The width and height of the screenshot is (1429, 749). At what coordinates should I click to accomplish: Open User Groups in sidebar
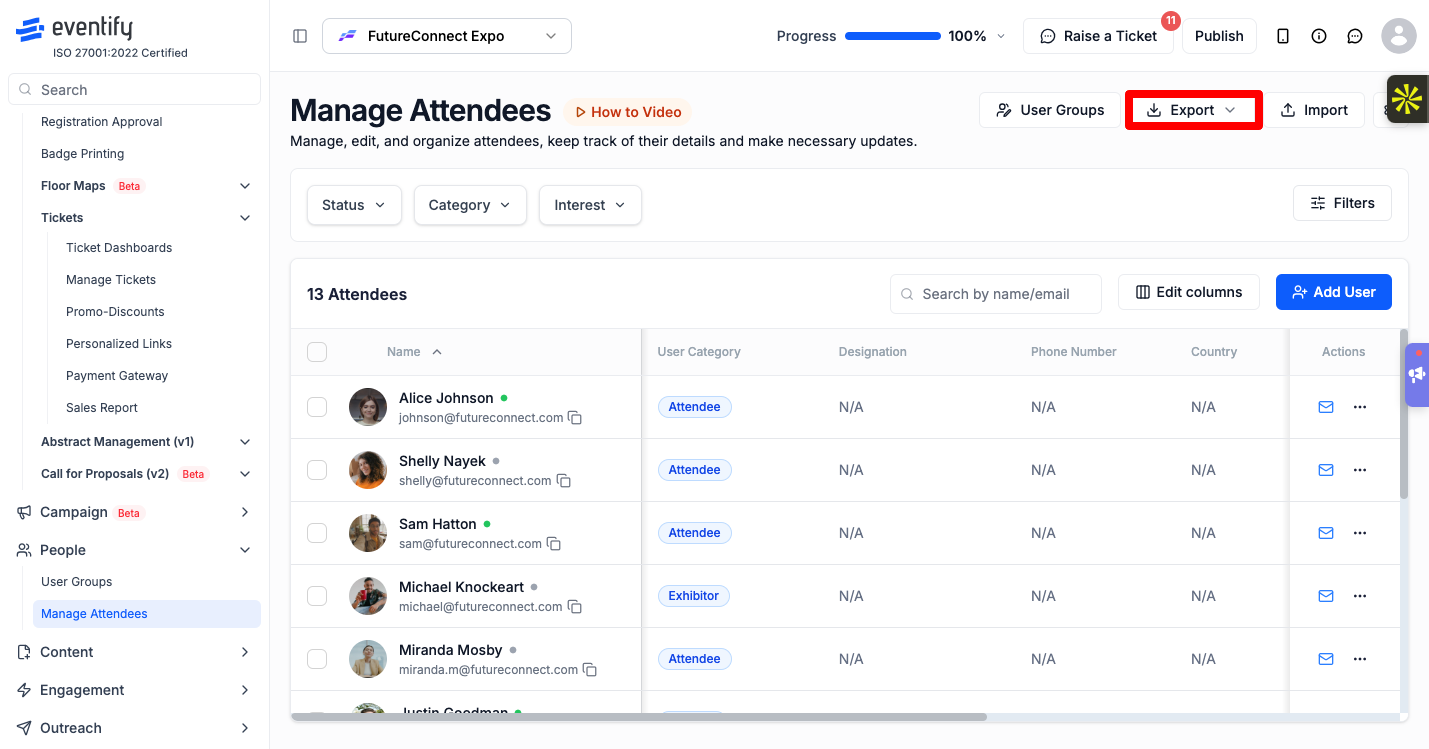tap(77, 582)
